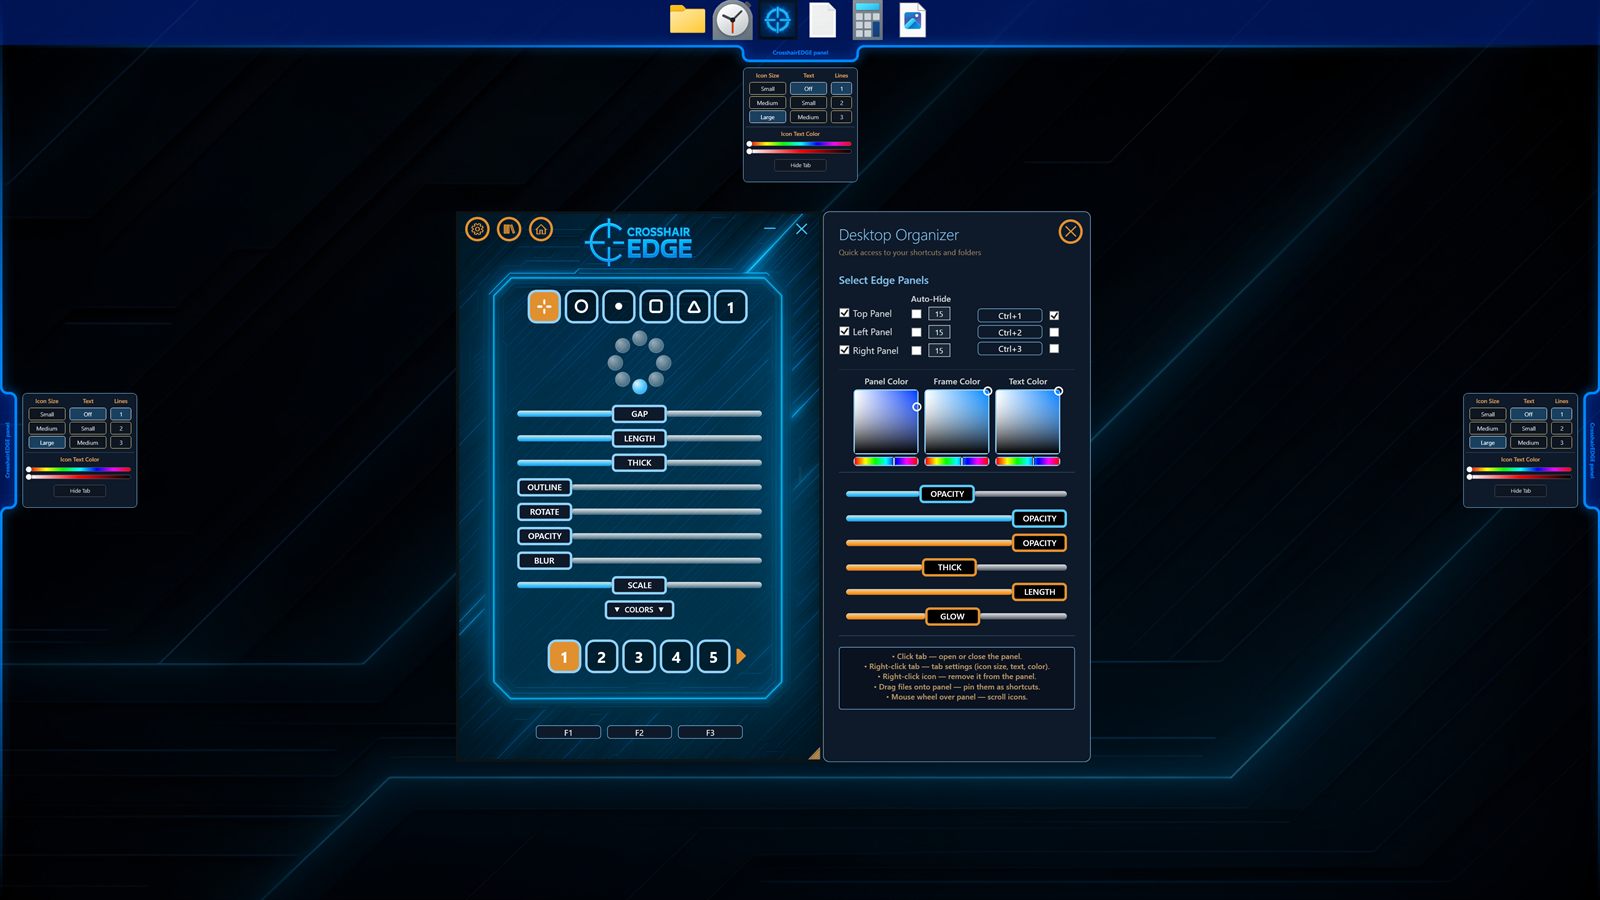The image size is (1600, 900).
Task: Click the F3 hotkey button
Action: pos(710,732)
